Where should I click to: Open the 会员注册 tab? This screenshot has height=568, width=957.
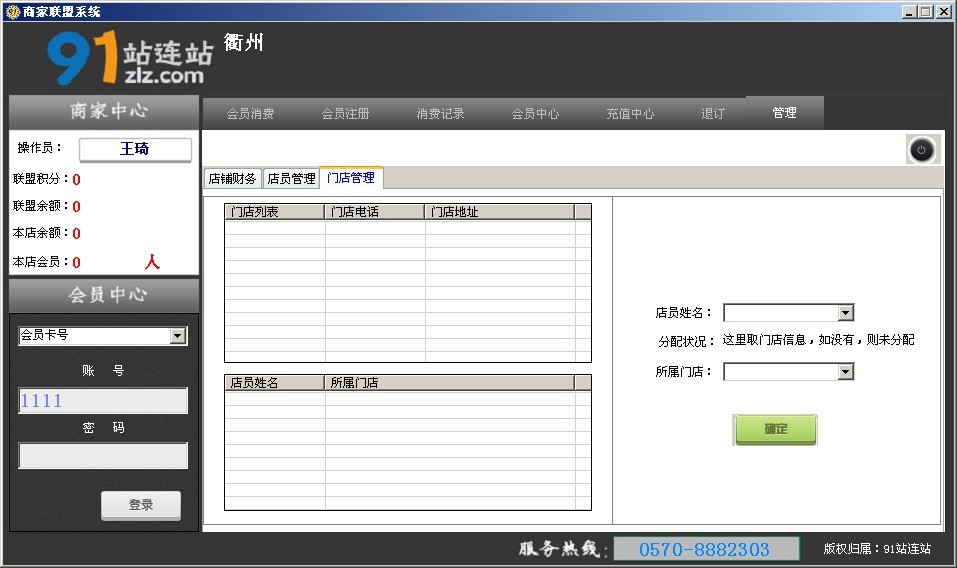[x=345, y=113]
